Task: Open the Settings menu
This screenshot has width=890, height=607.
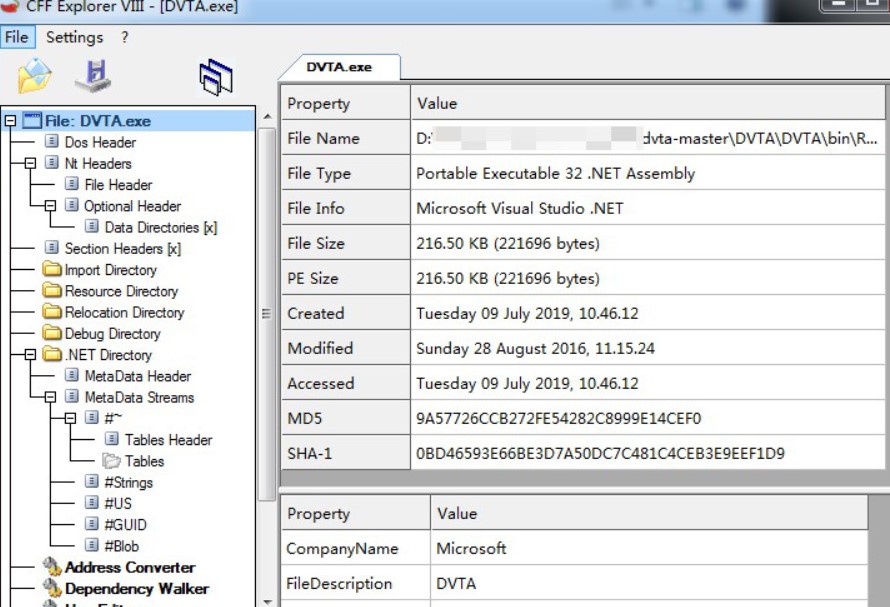Action: pyautogui.click(x=74, y=37)
